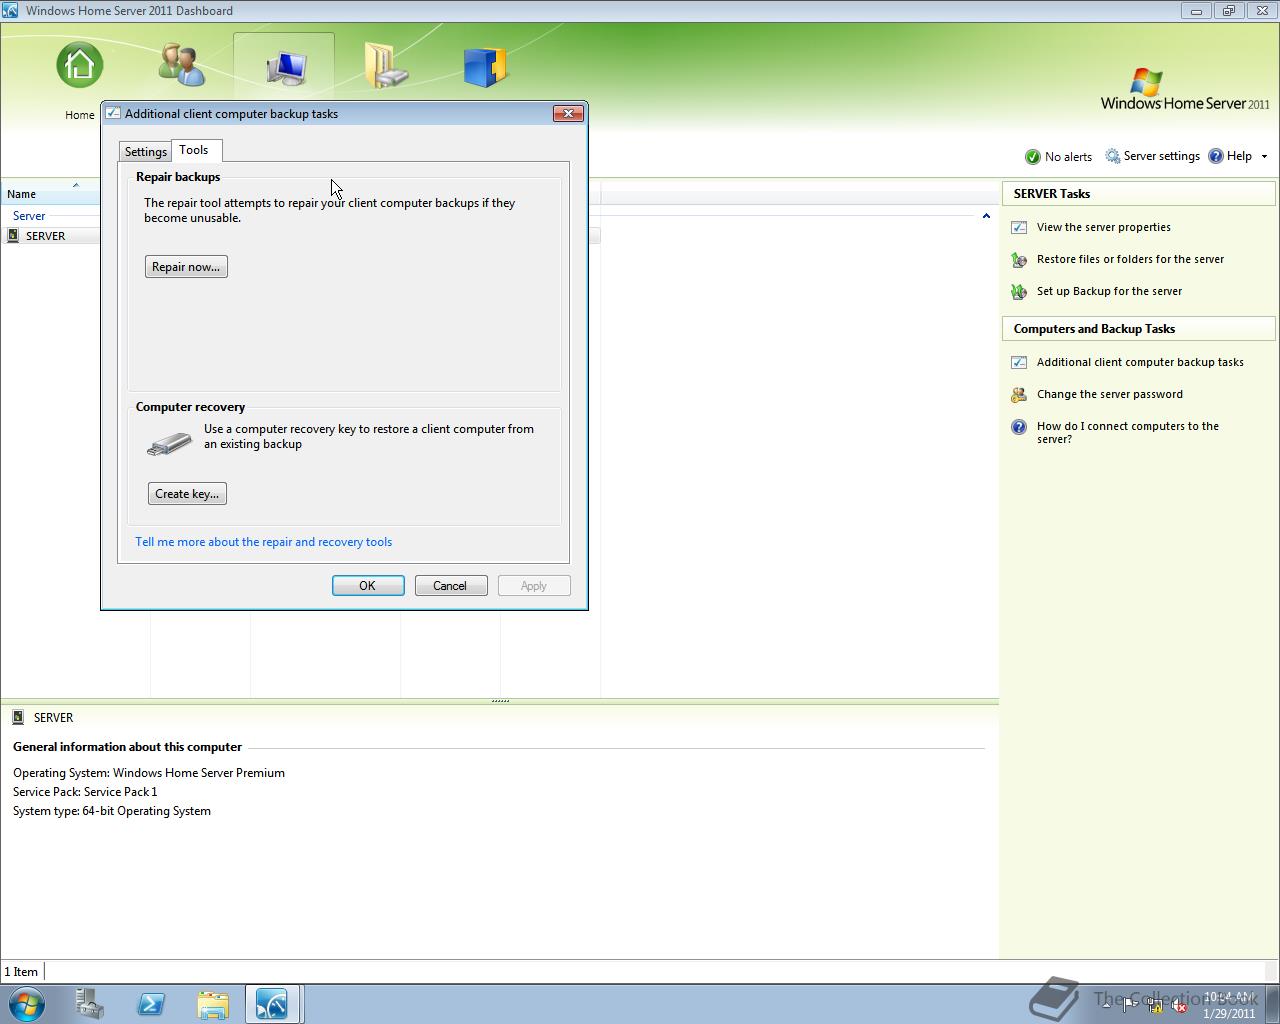Click the Dashboard taskbar button
The image size is (1280, 1024).
pyautogui.click(x=272, y=1004)
